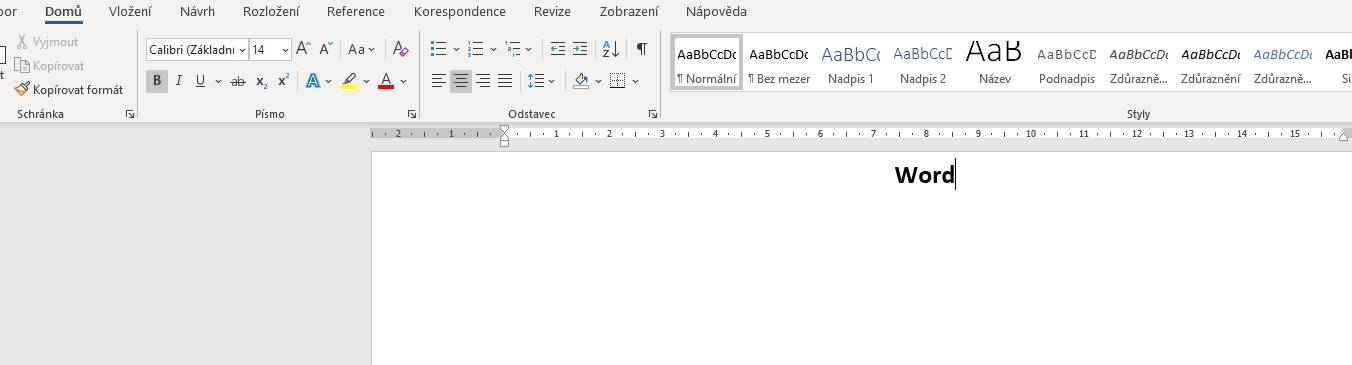Toggle Bold formatting off
This screenshot has width=1352, height=365.
coord(157,81)
